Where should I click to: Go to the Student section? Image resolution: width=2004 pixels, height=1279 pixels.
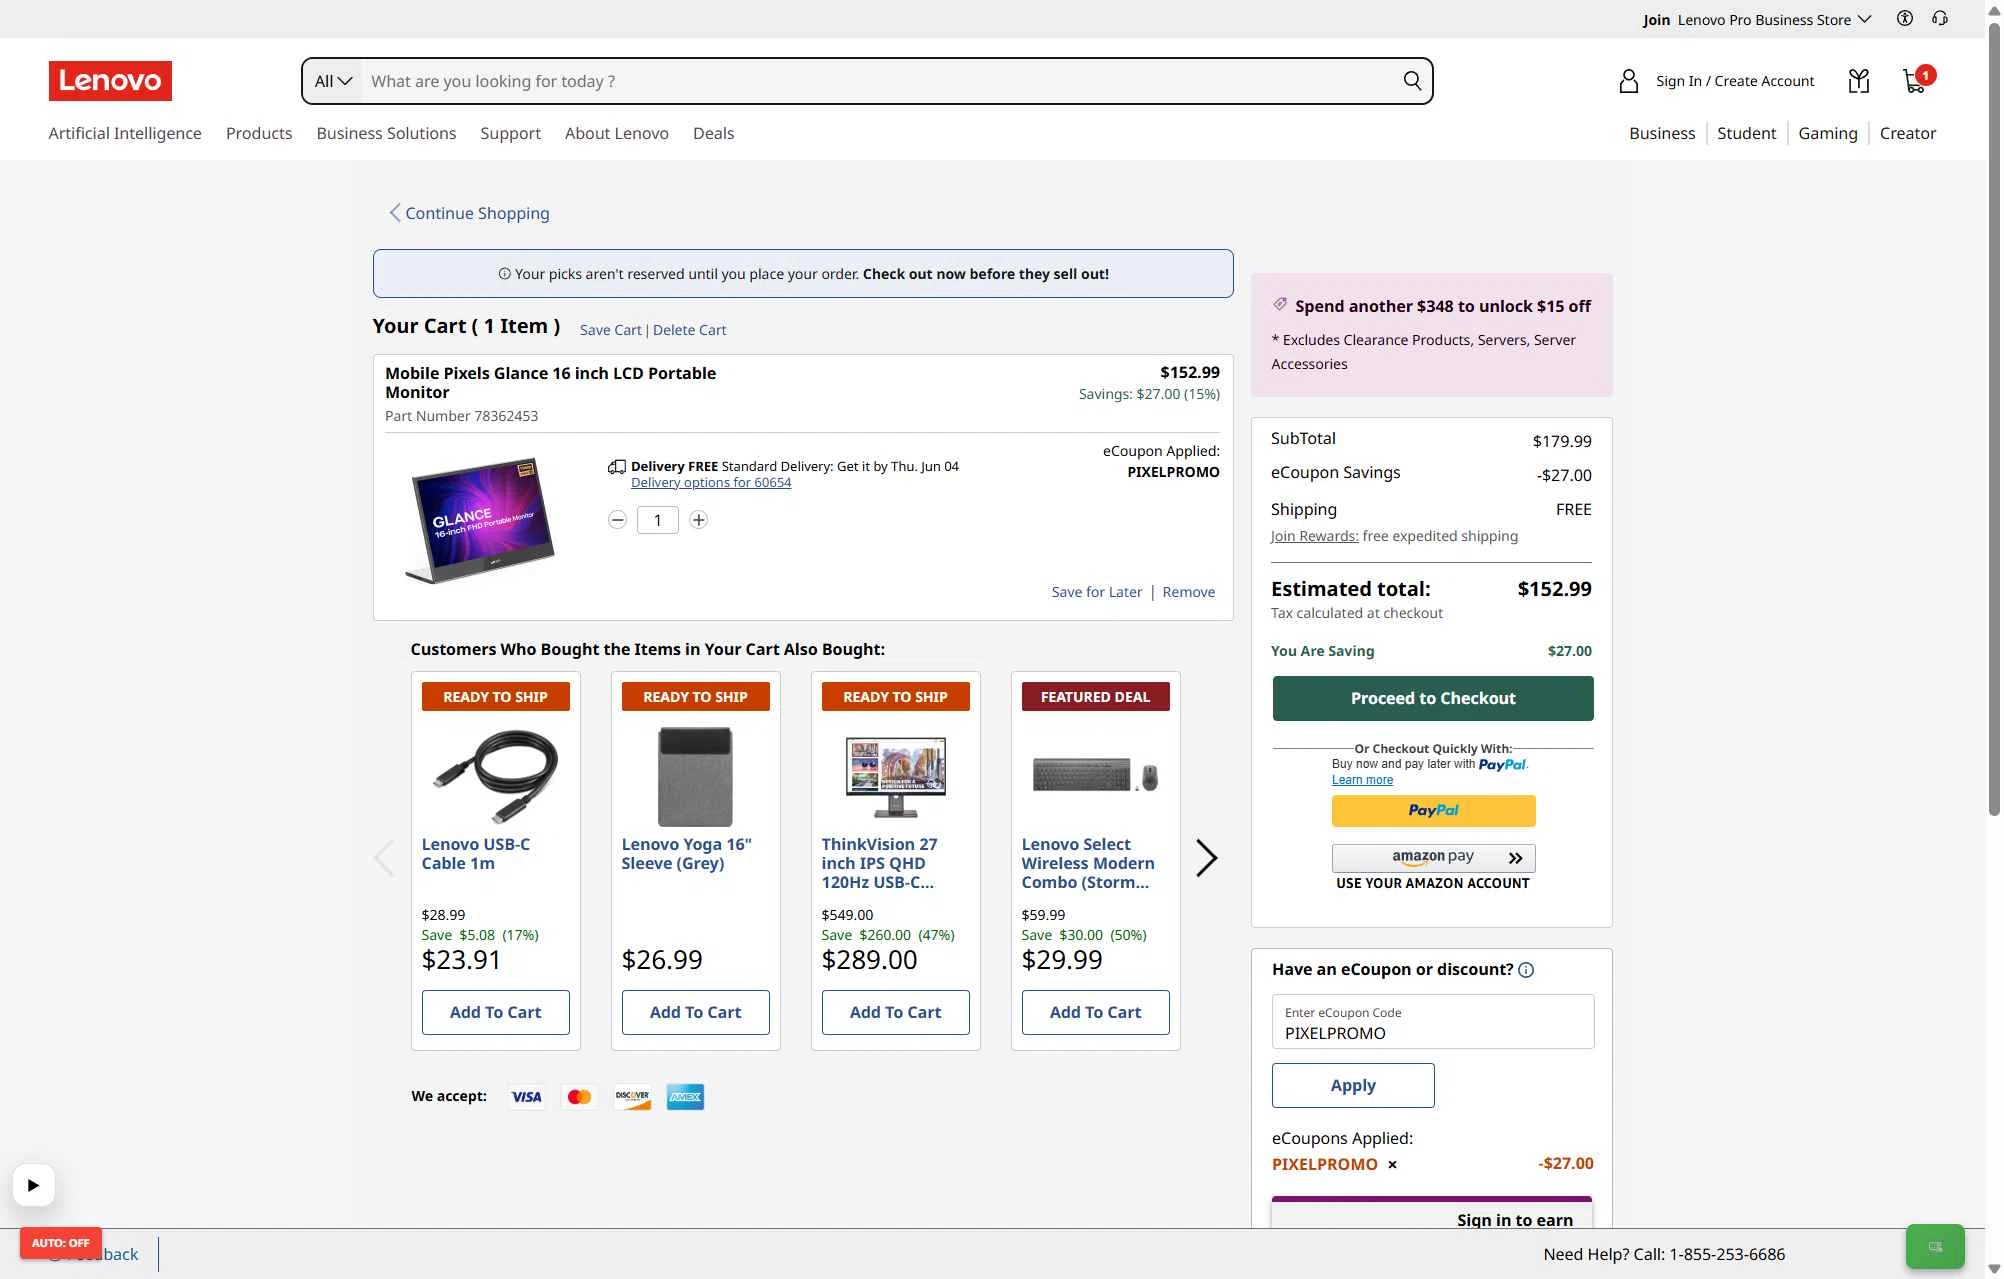click(x=1746, y=133)
